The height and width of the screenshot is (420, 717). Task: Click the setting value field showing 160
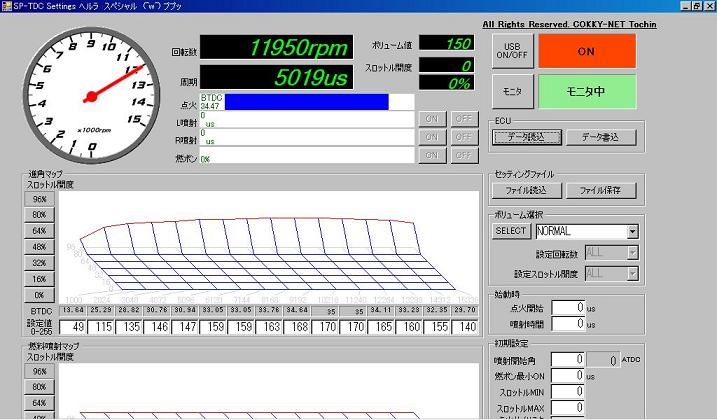409,327
